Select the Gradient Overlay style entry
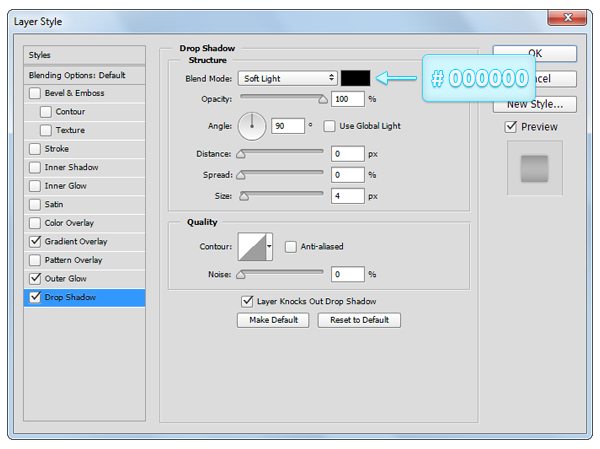 pyautogui.click(x=76, y=241)
